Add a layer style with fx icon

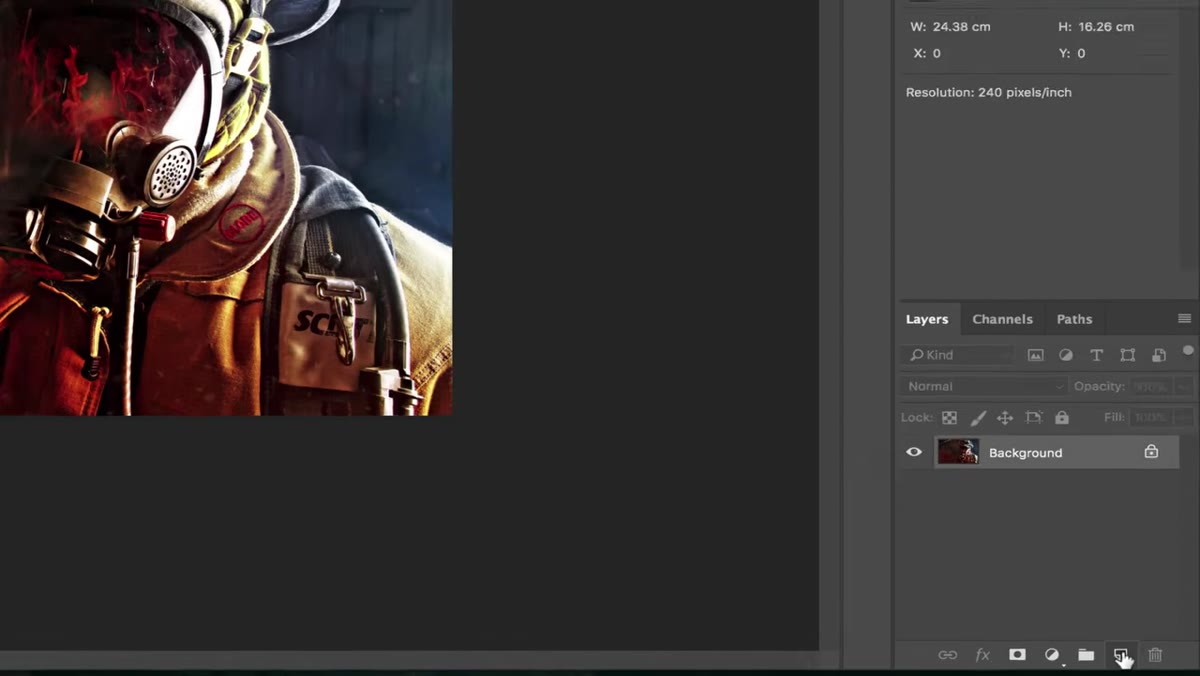pyautogui.click(x=982, y=655)
